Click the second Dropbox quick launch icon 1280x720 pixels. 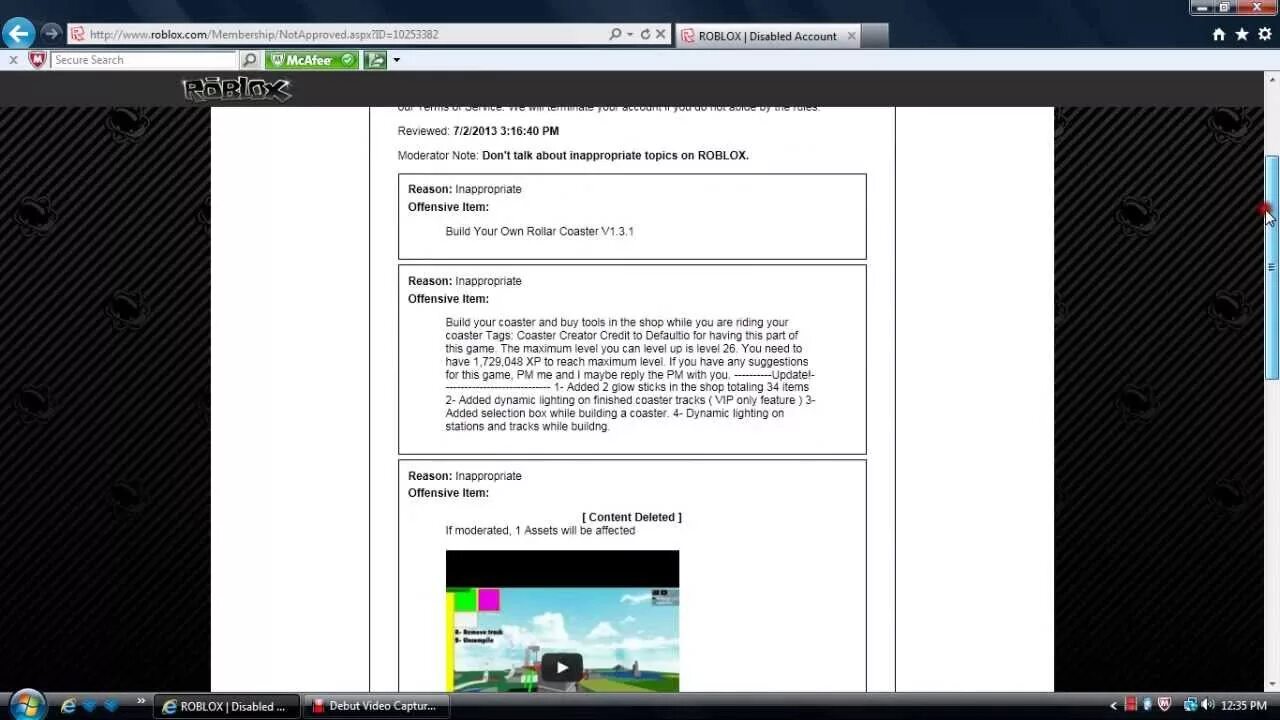coord(111,705)
